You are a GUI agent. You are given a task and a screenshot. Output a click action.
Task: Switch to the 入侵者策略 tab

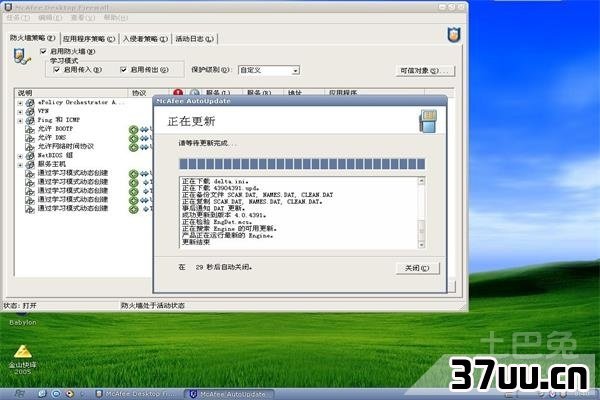[x=145, y=39]
